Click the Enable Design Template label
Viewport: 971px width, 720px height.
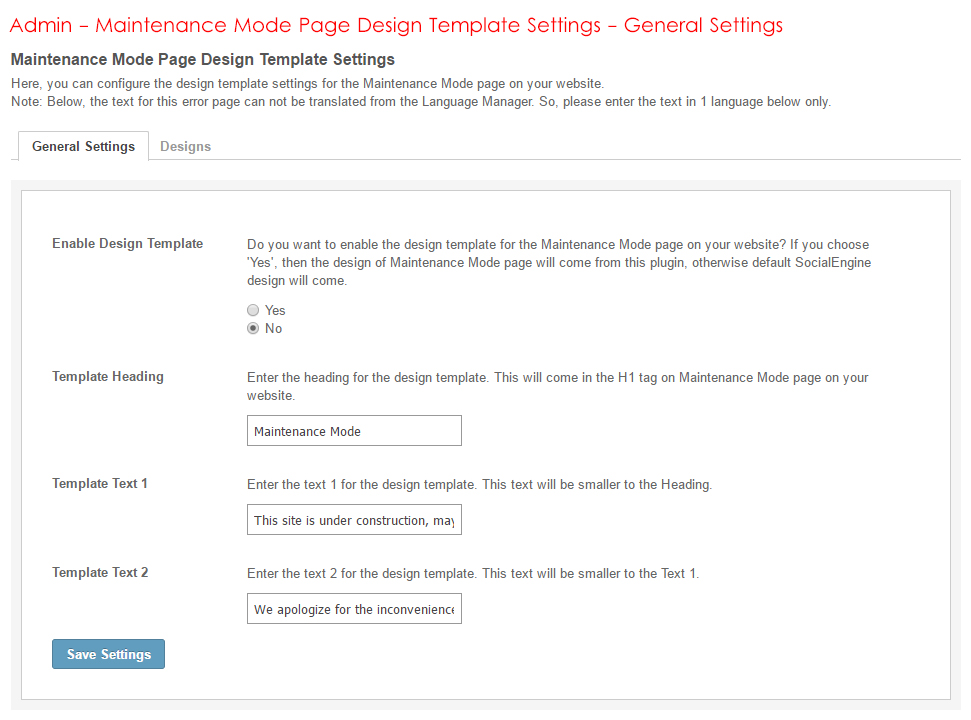click(127, 243)
